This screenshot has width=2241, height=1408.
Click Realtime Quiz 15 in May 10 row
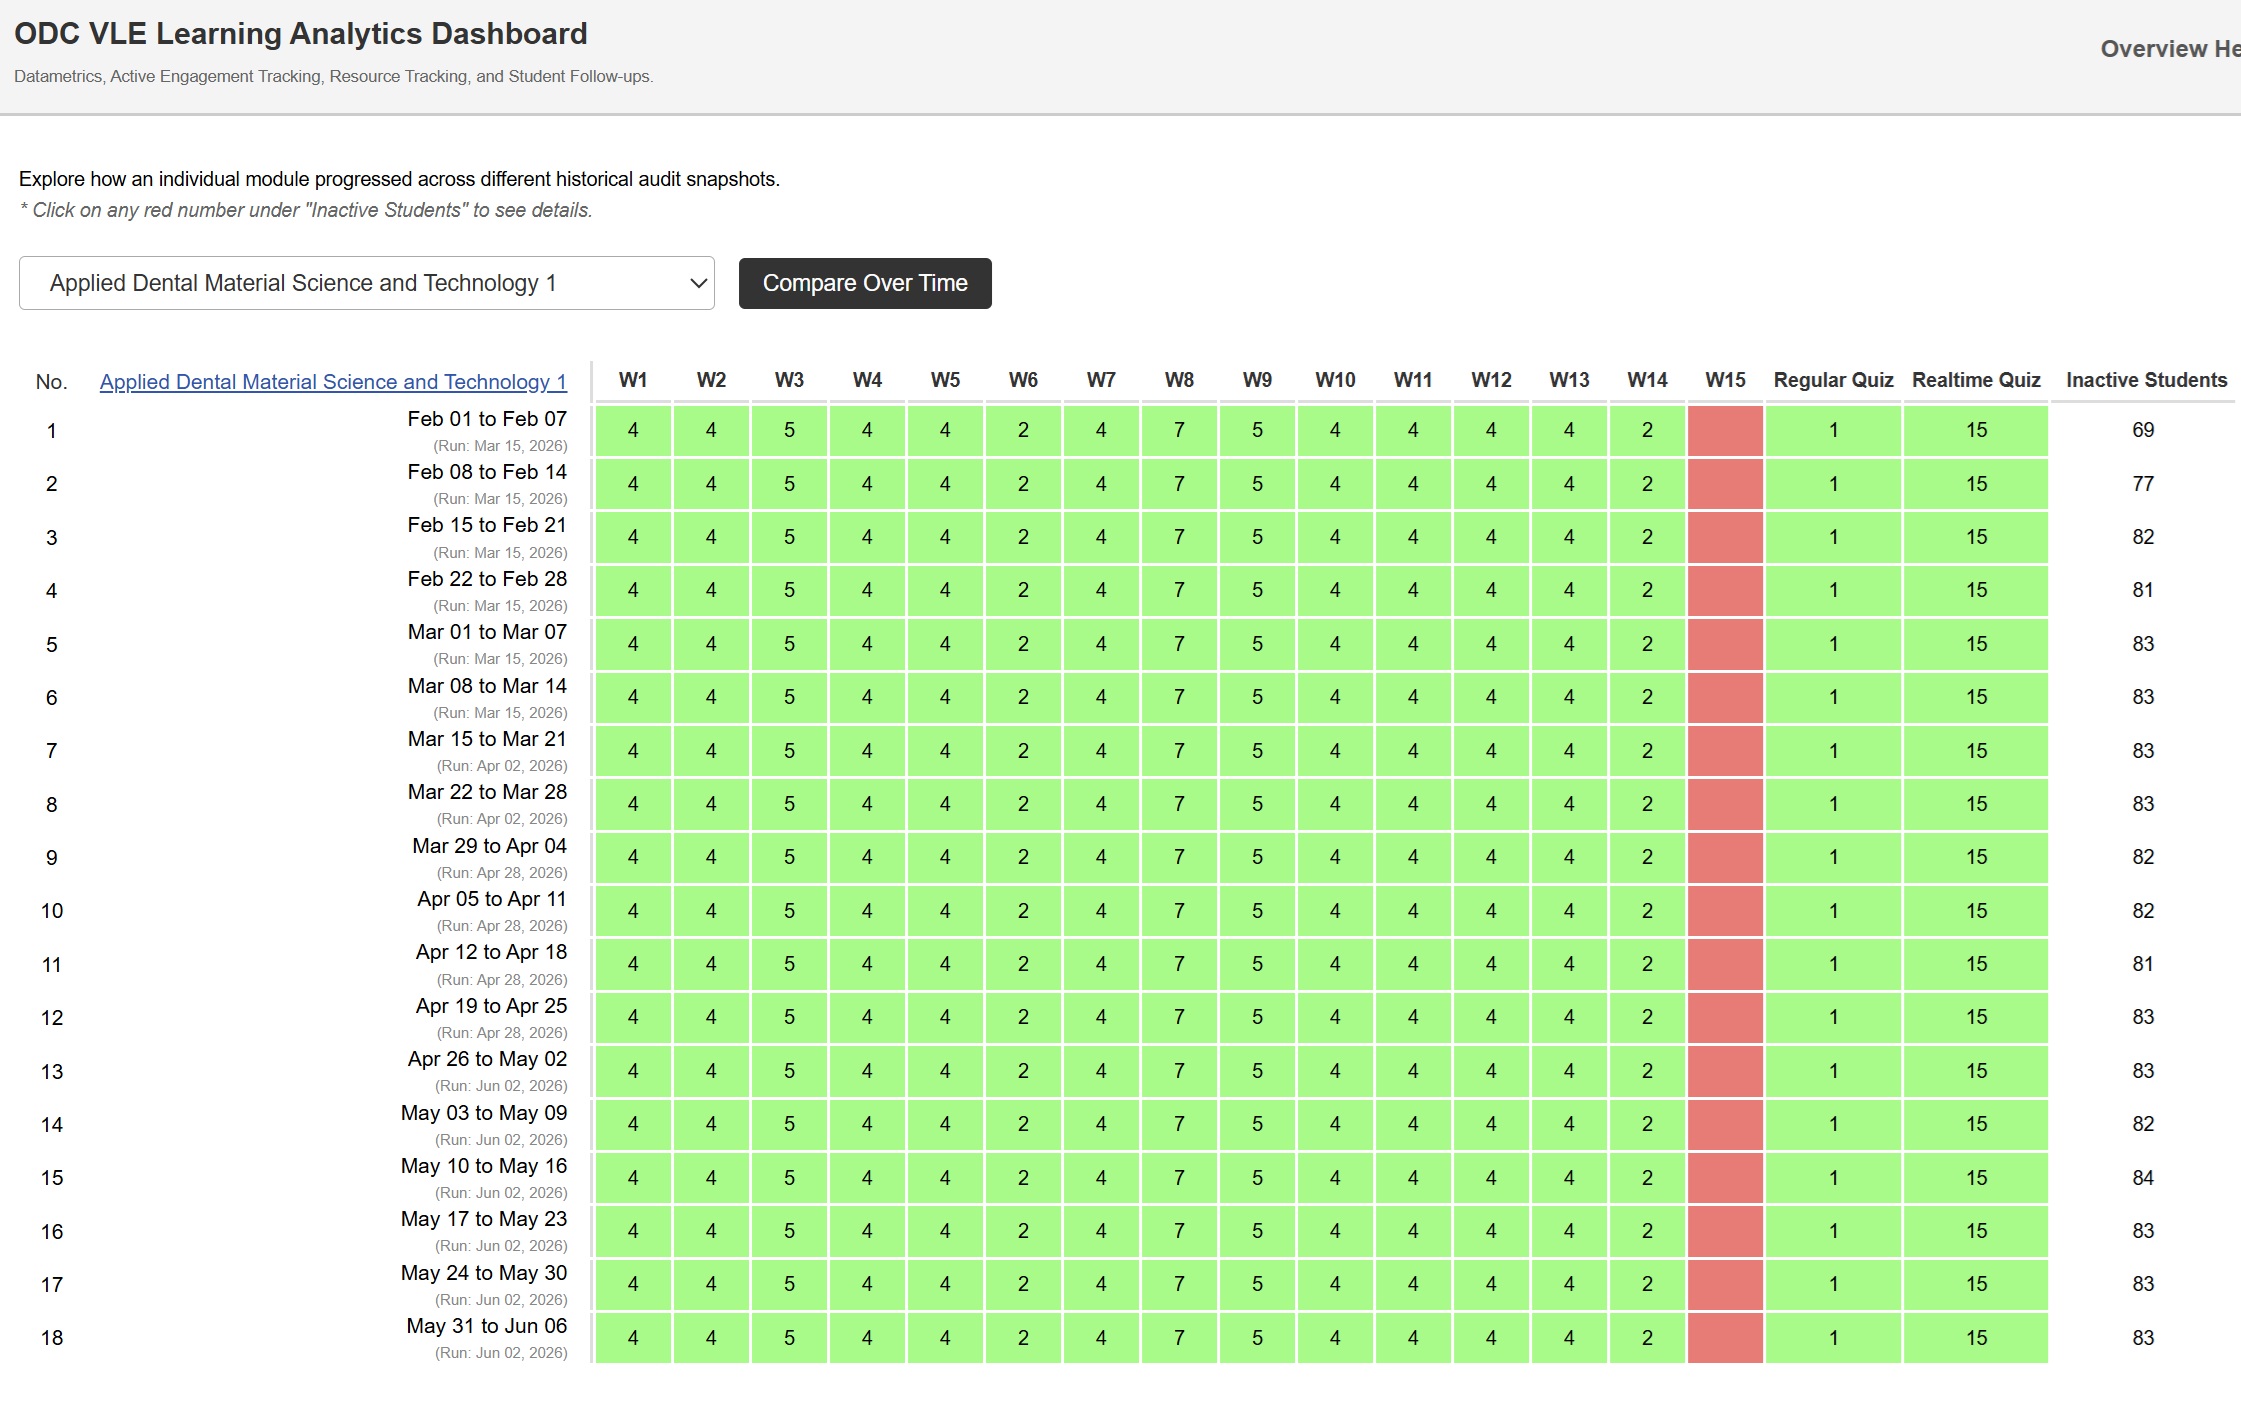click(x=1976, y=1178)
